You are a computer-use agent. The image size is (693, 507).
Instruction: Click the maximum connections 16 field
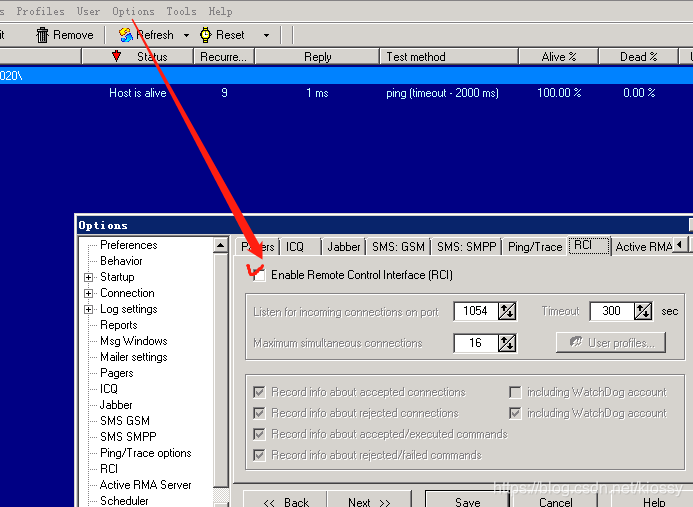point(476,343)
